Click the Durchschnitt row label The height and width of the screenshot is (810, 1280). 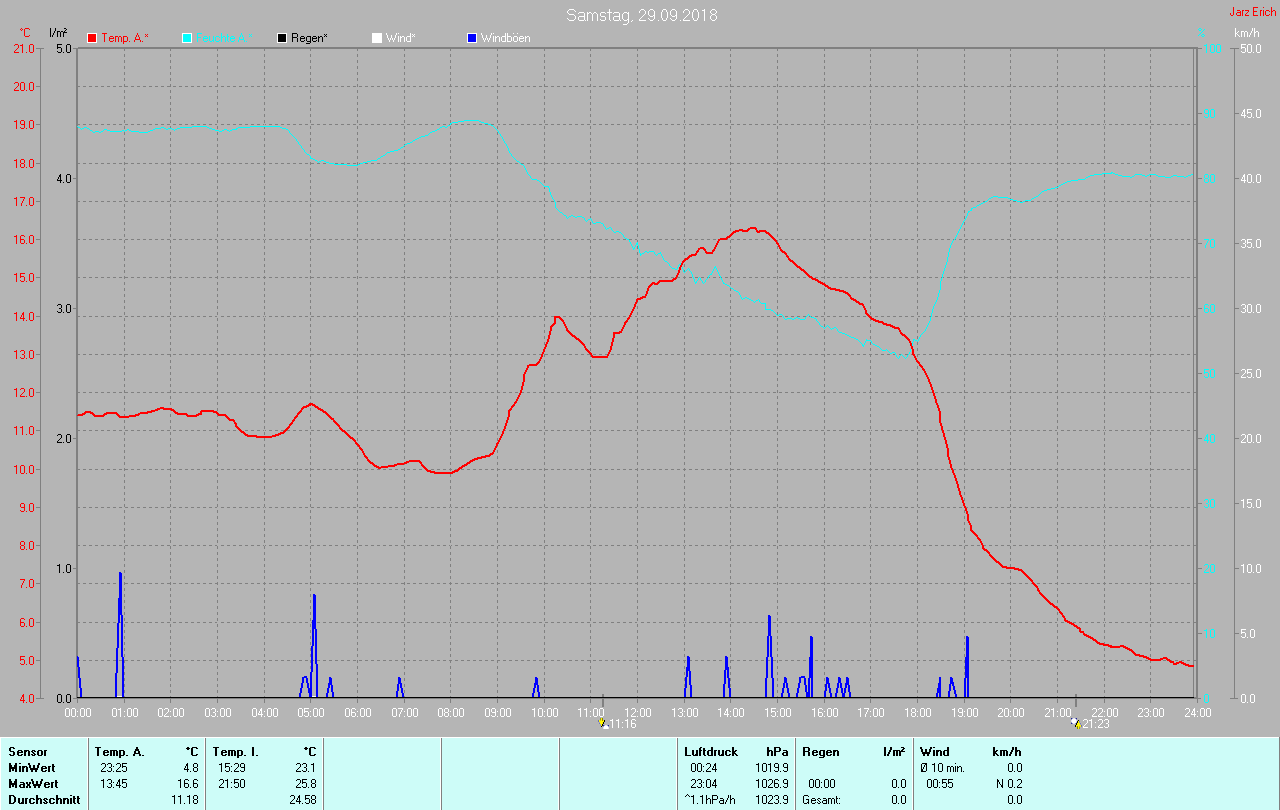pyautogui.click(x=44, y=800)
